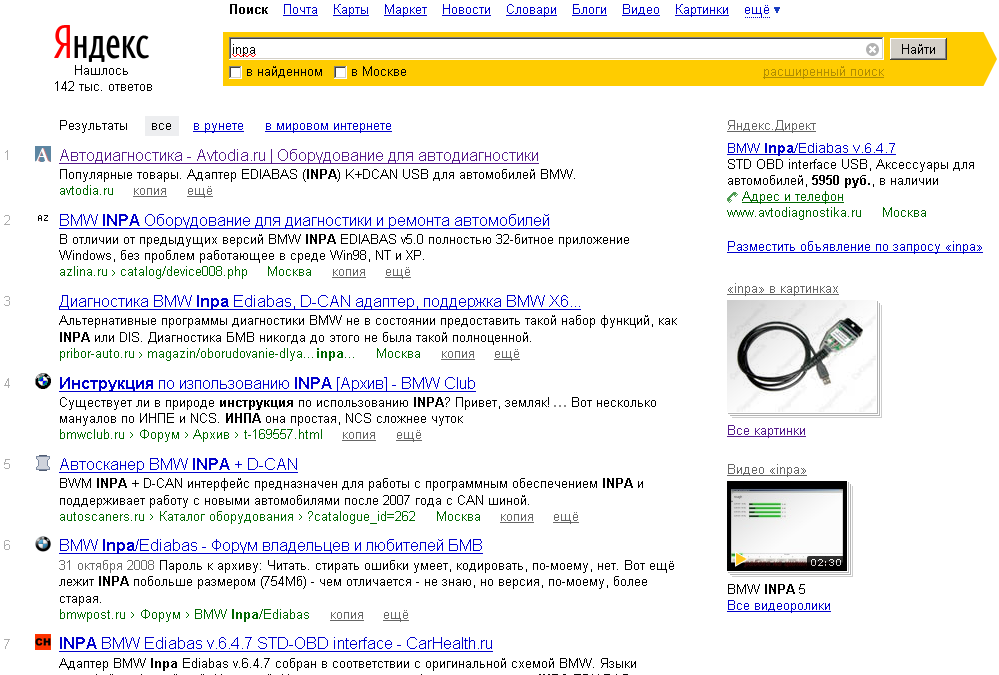The image size is (999, 675).
Task: Open BMW Inpa/Ediabas forum result
Action: (271, 545)
